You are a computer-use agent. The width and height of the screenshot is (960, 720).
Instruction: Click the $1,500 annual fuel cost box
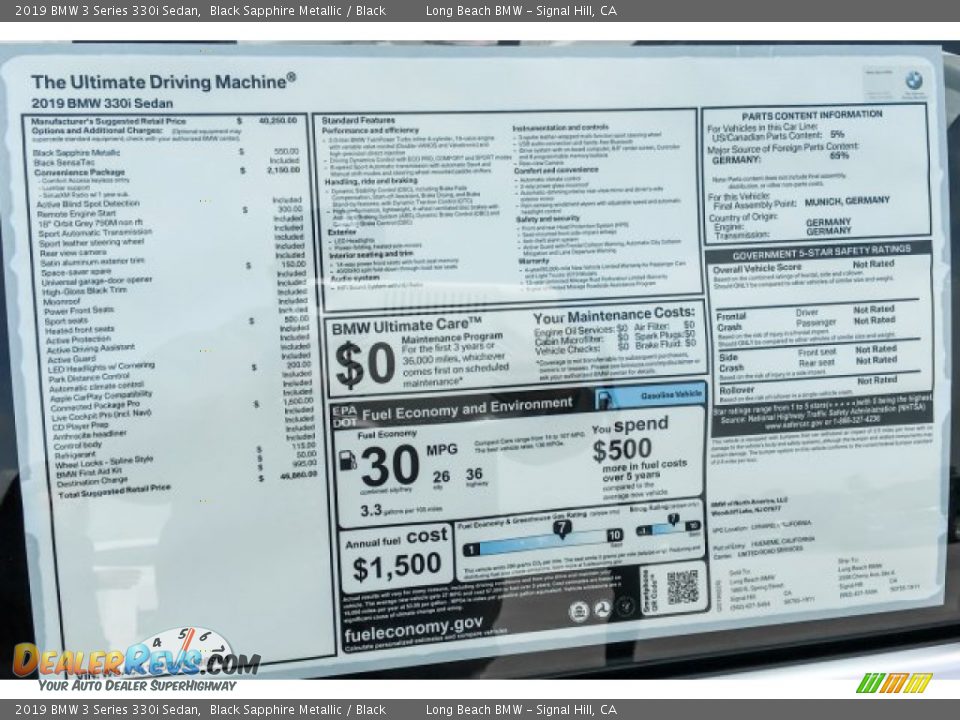tap(396, 558)
